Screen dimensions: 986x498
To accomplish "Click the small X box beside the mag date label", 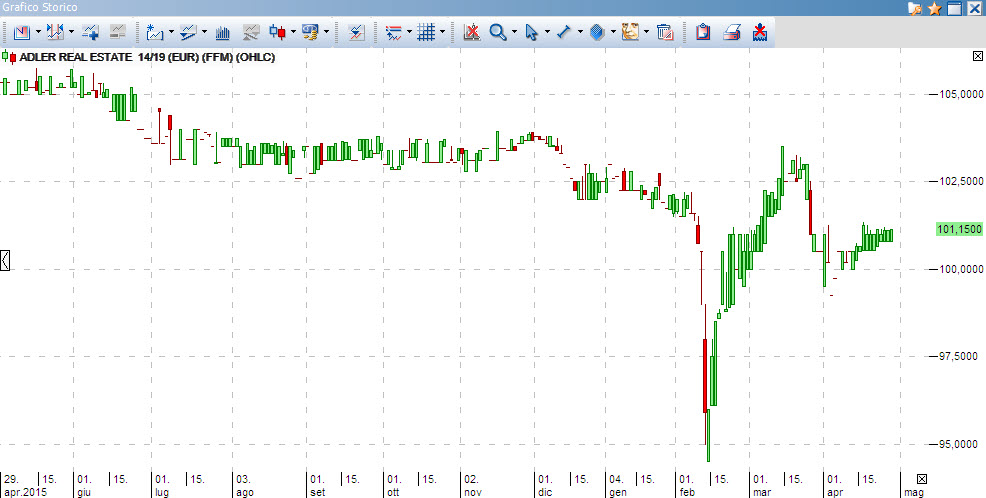I will coord(922,479).
